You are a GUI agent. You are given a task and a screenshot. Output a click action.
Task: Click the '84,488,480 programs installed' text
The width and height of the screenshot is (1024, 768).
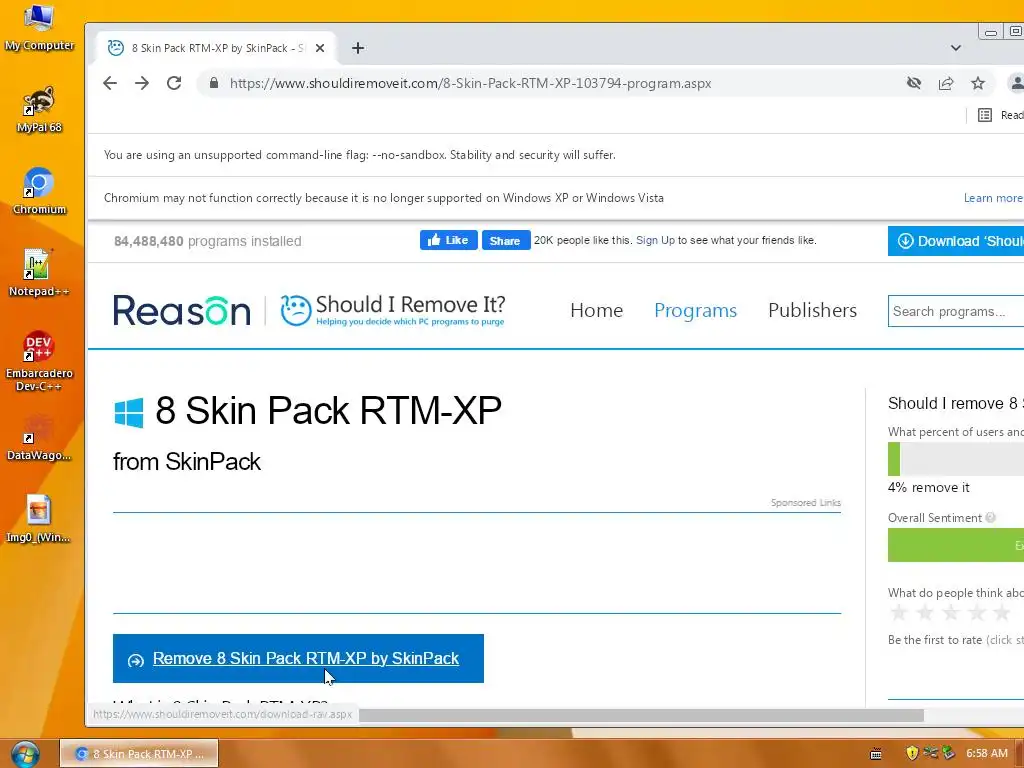pos(208,241)
